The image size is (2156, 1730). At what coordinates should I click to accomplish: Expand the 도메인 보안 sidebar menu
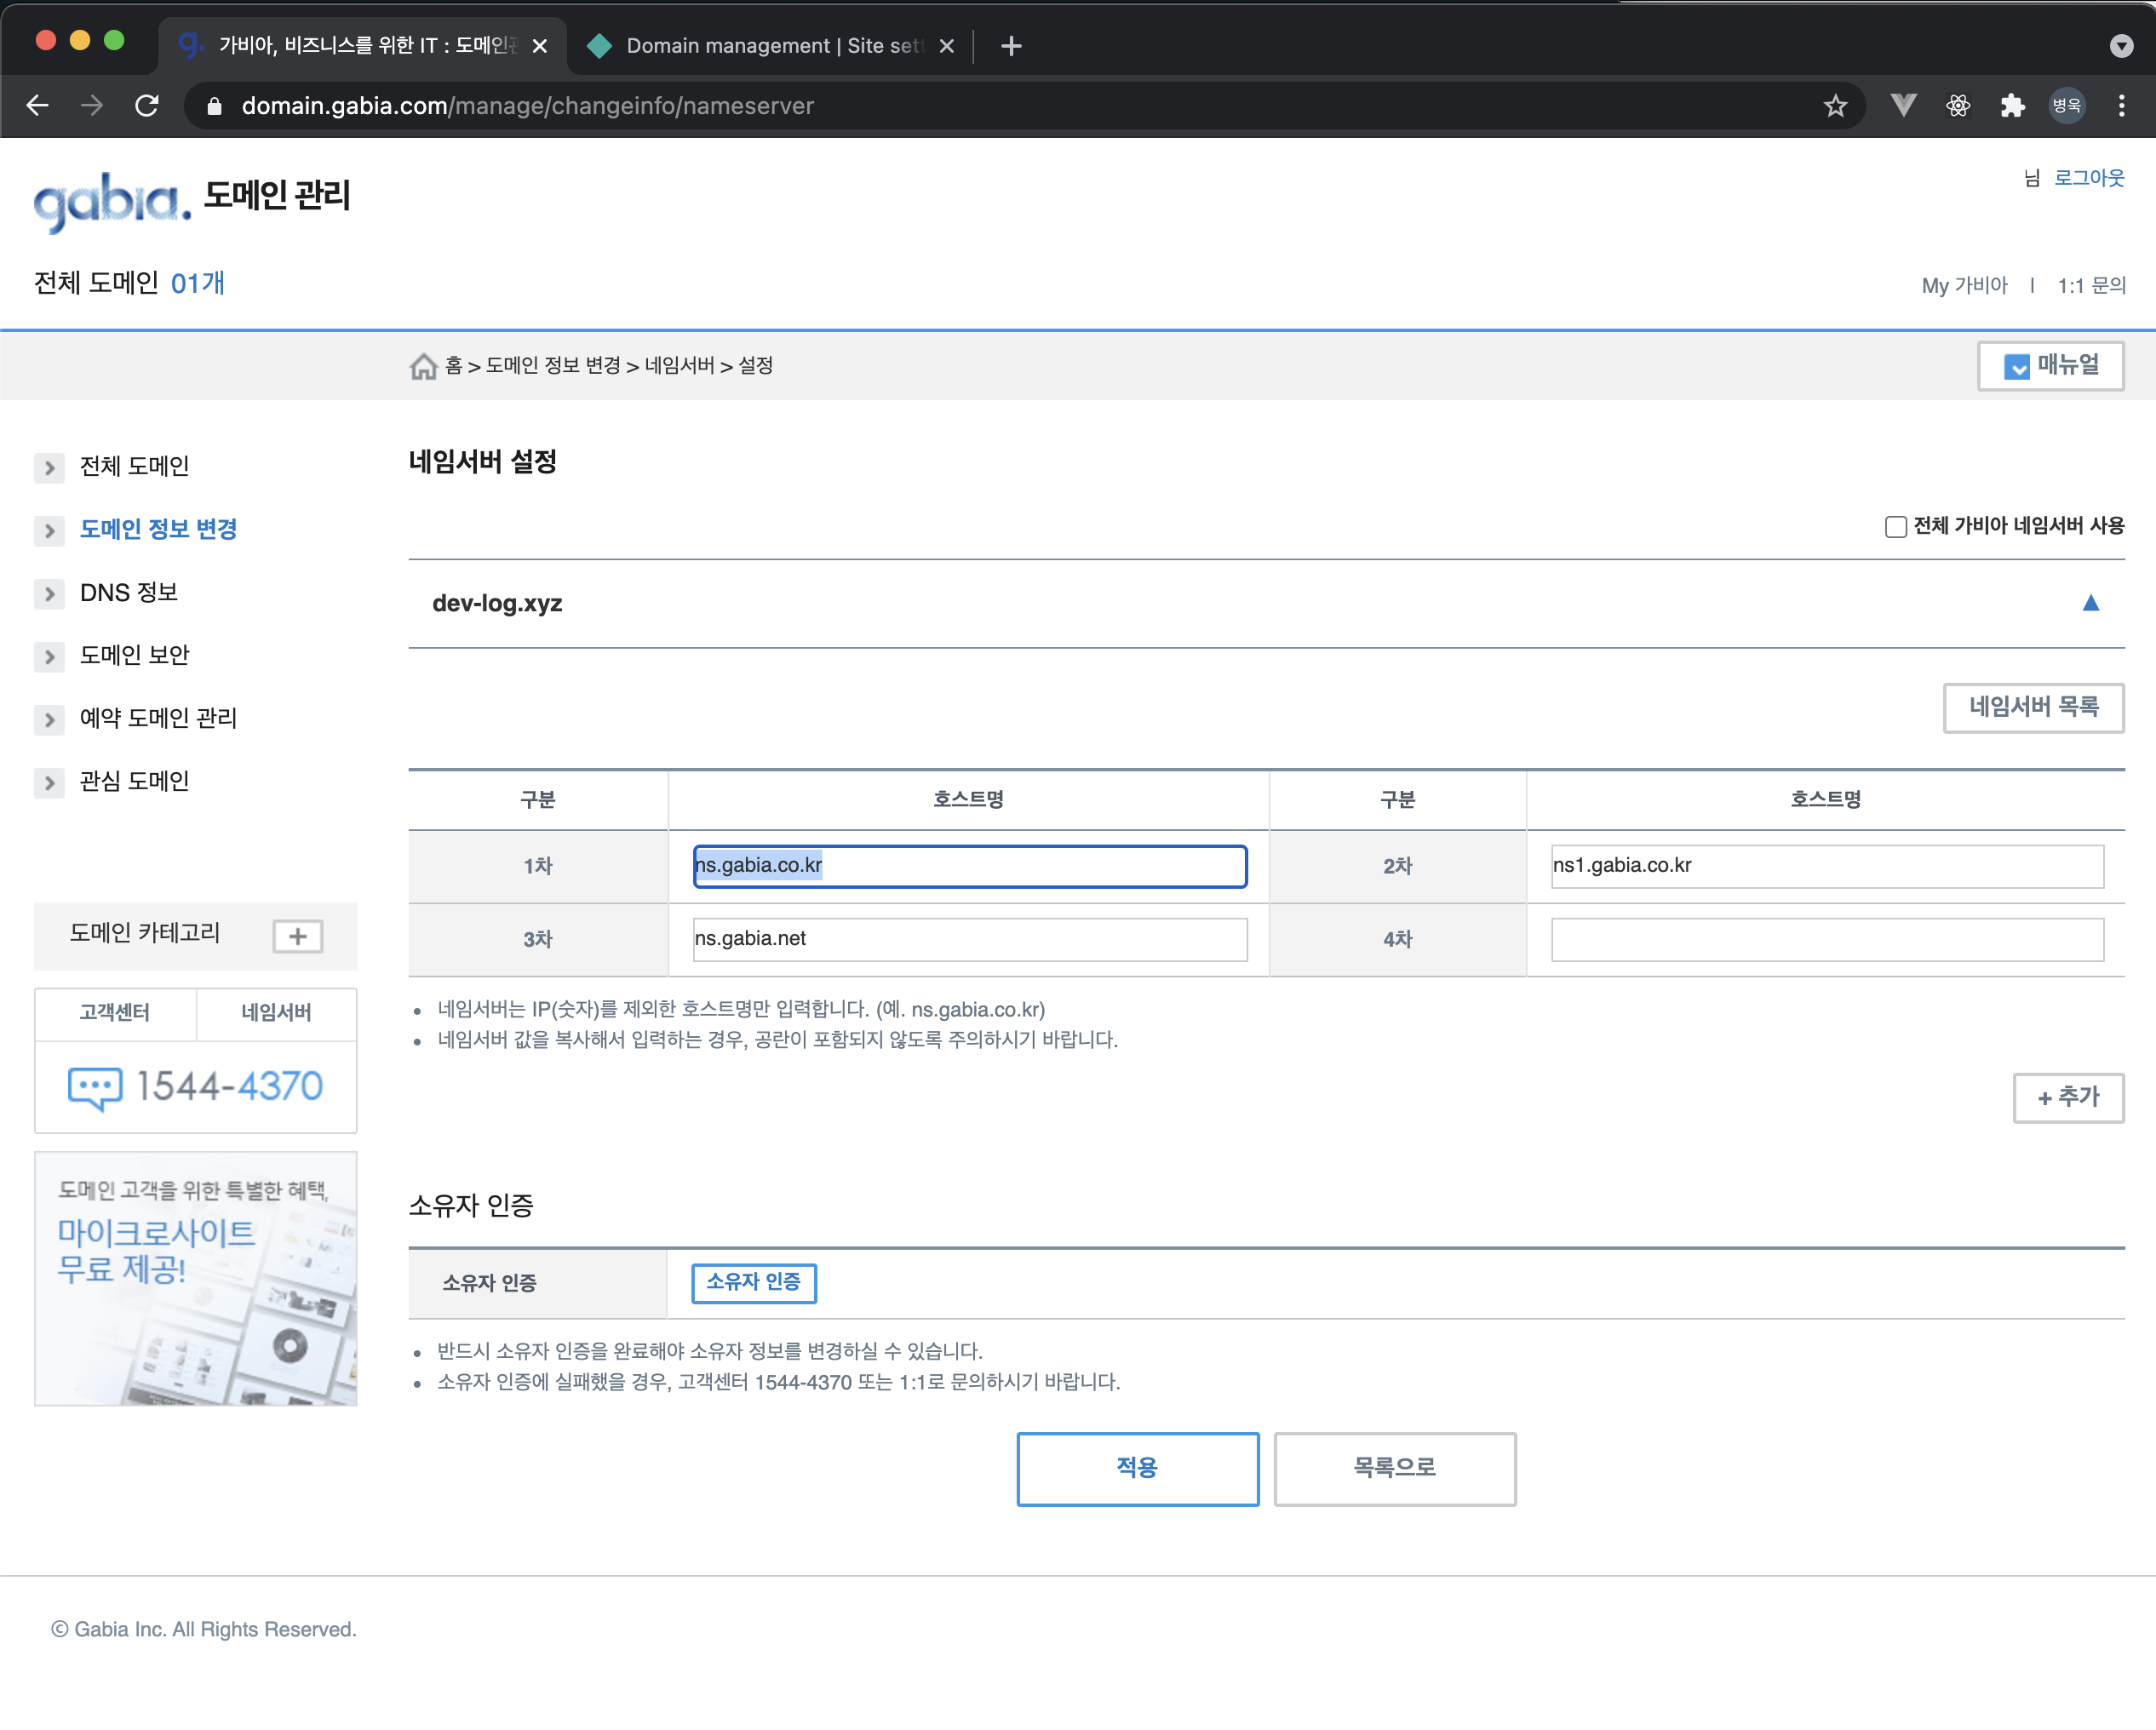[134, 655]
